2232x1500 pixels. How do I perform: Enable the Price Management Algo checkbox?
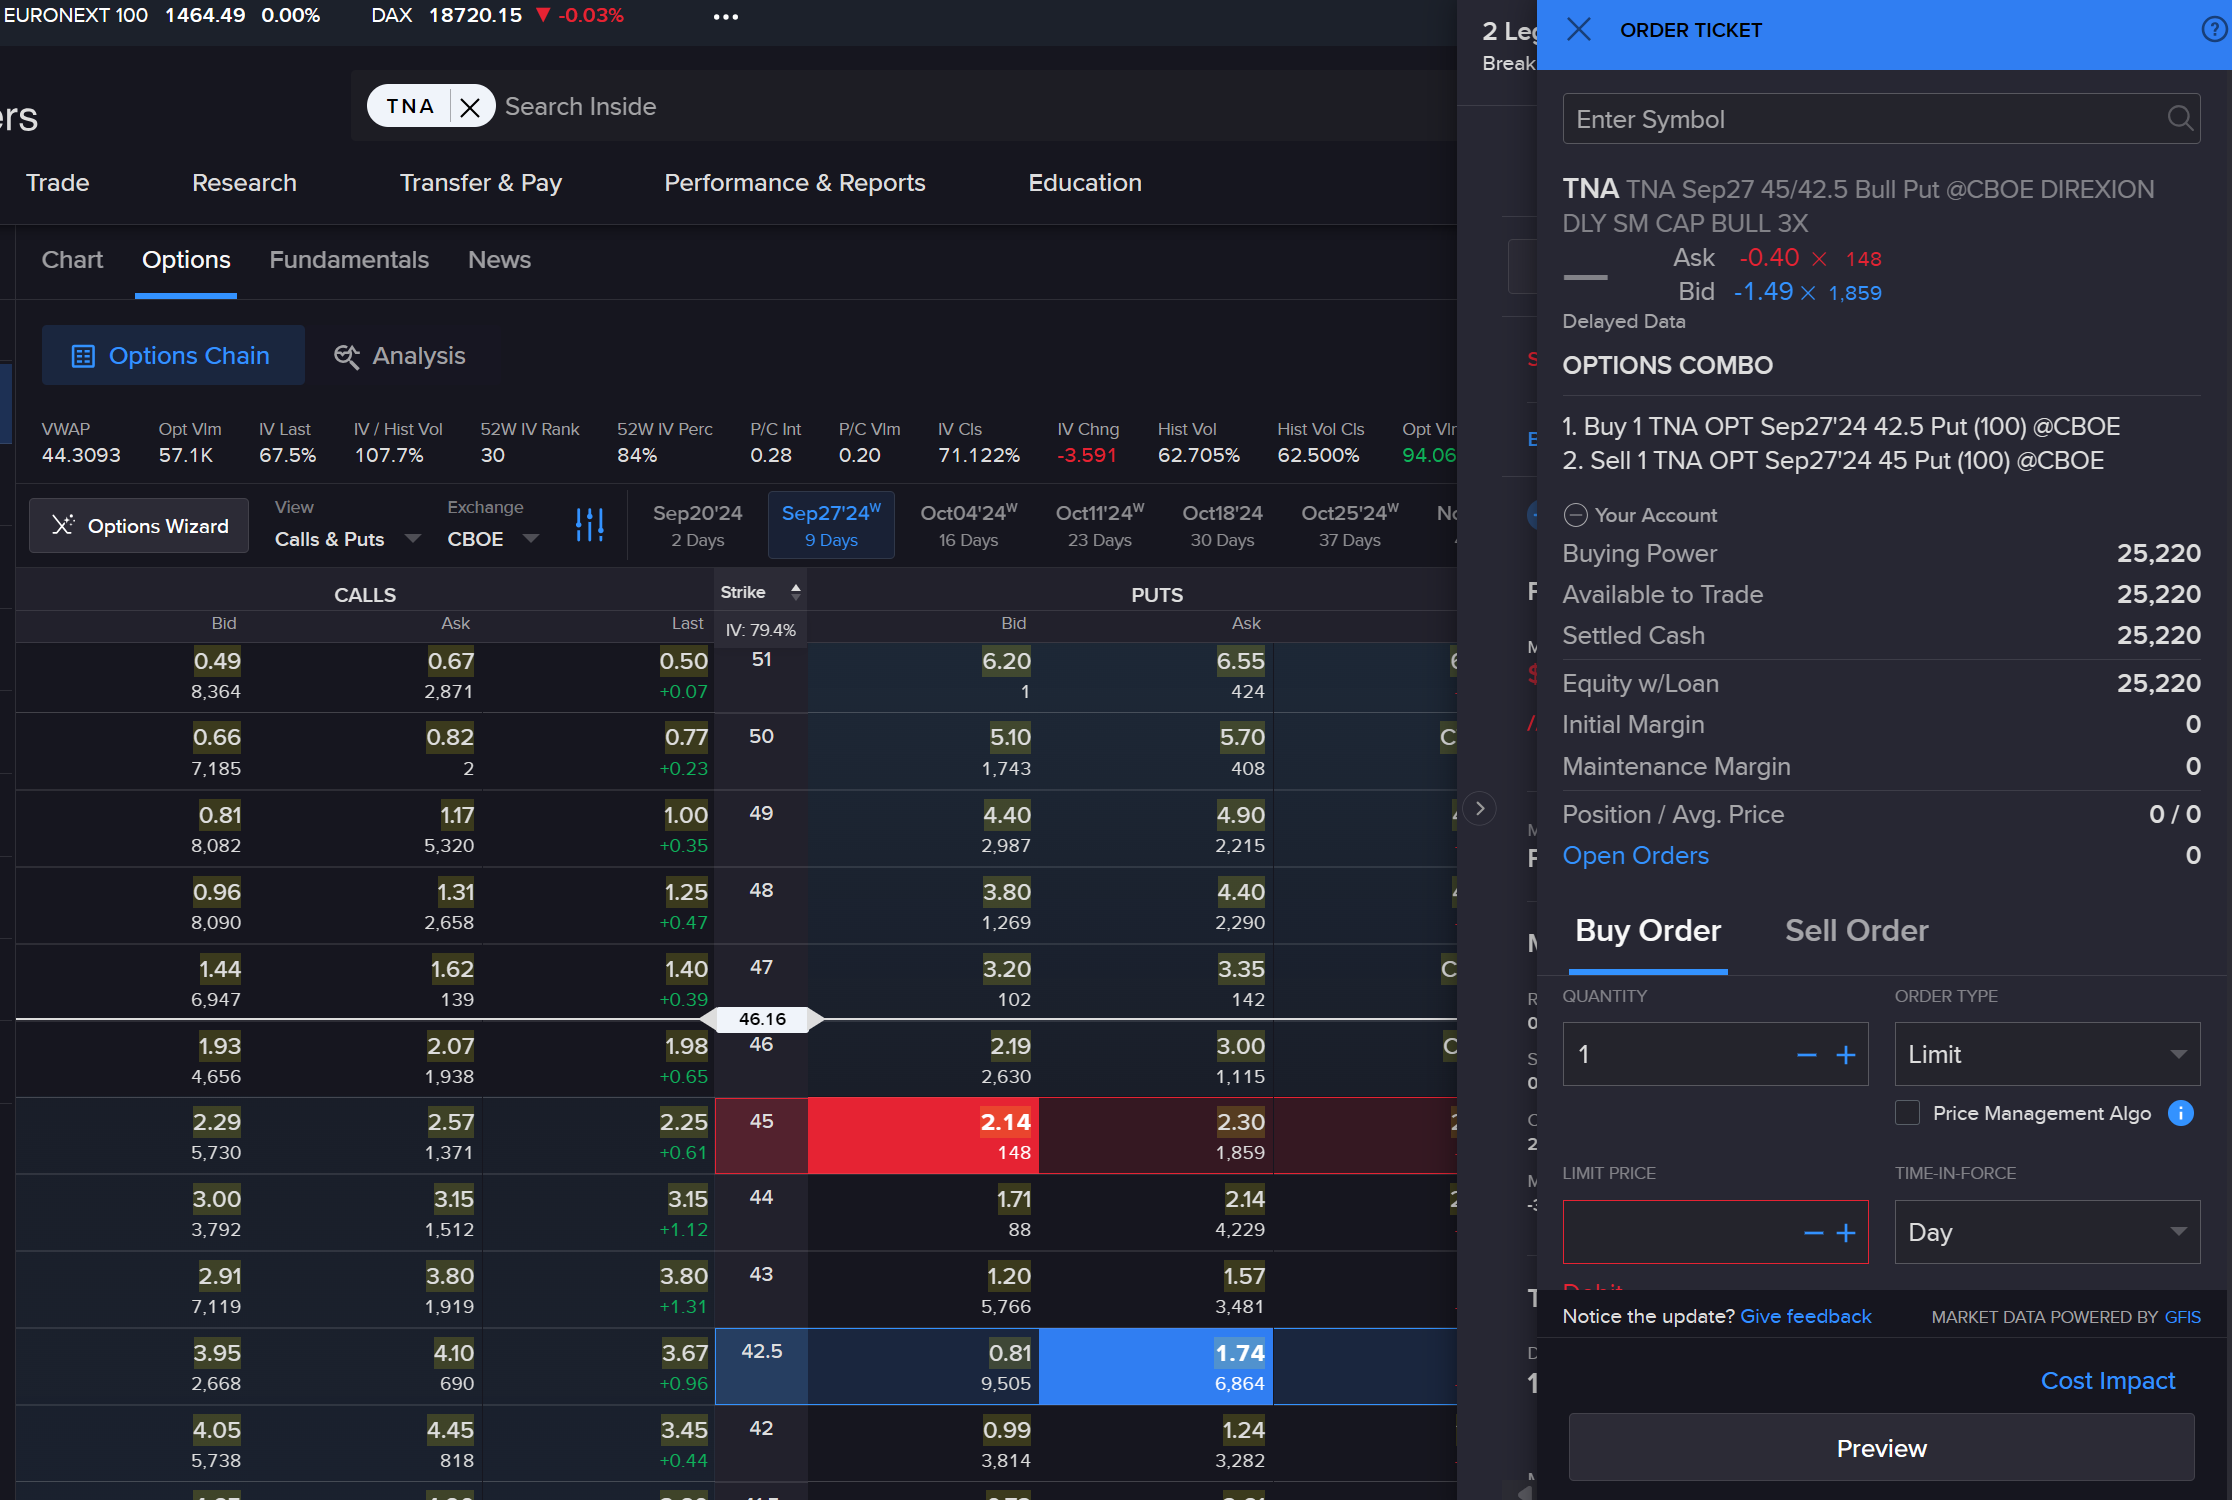coord(1908,1113)
